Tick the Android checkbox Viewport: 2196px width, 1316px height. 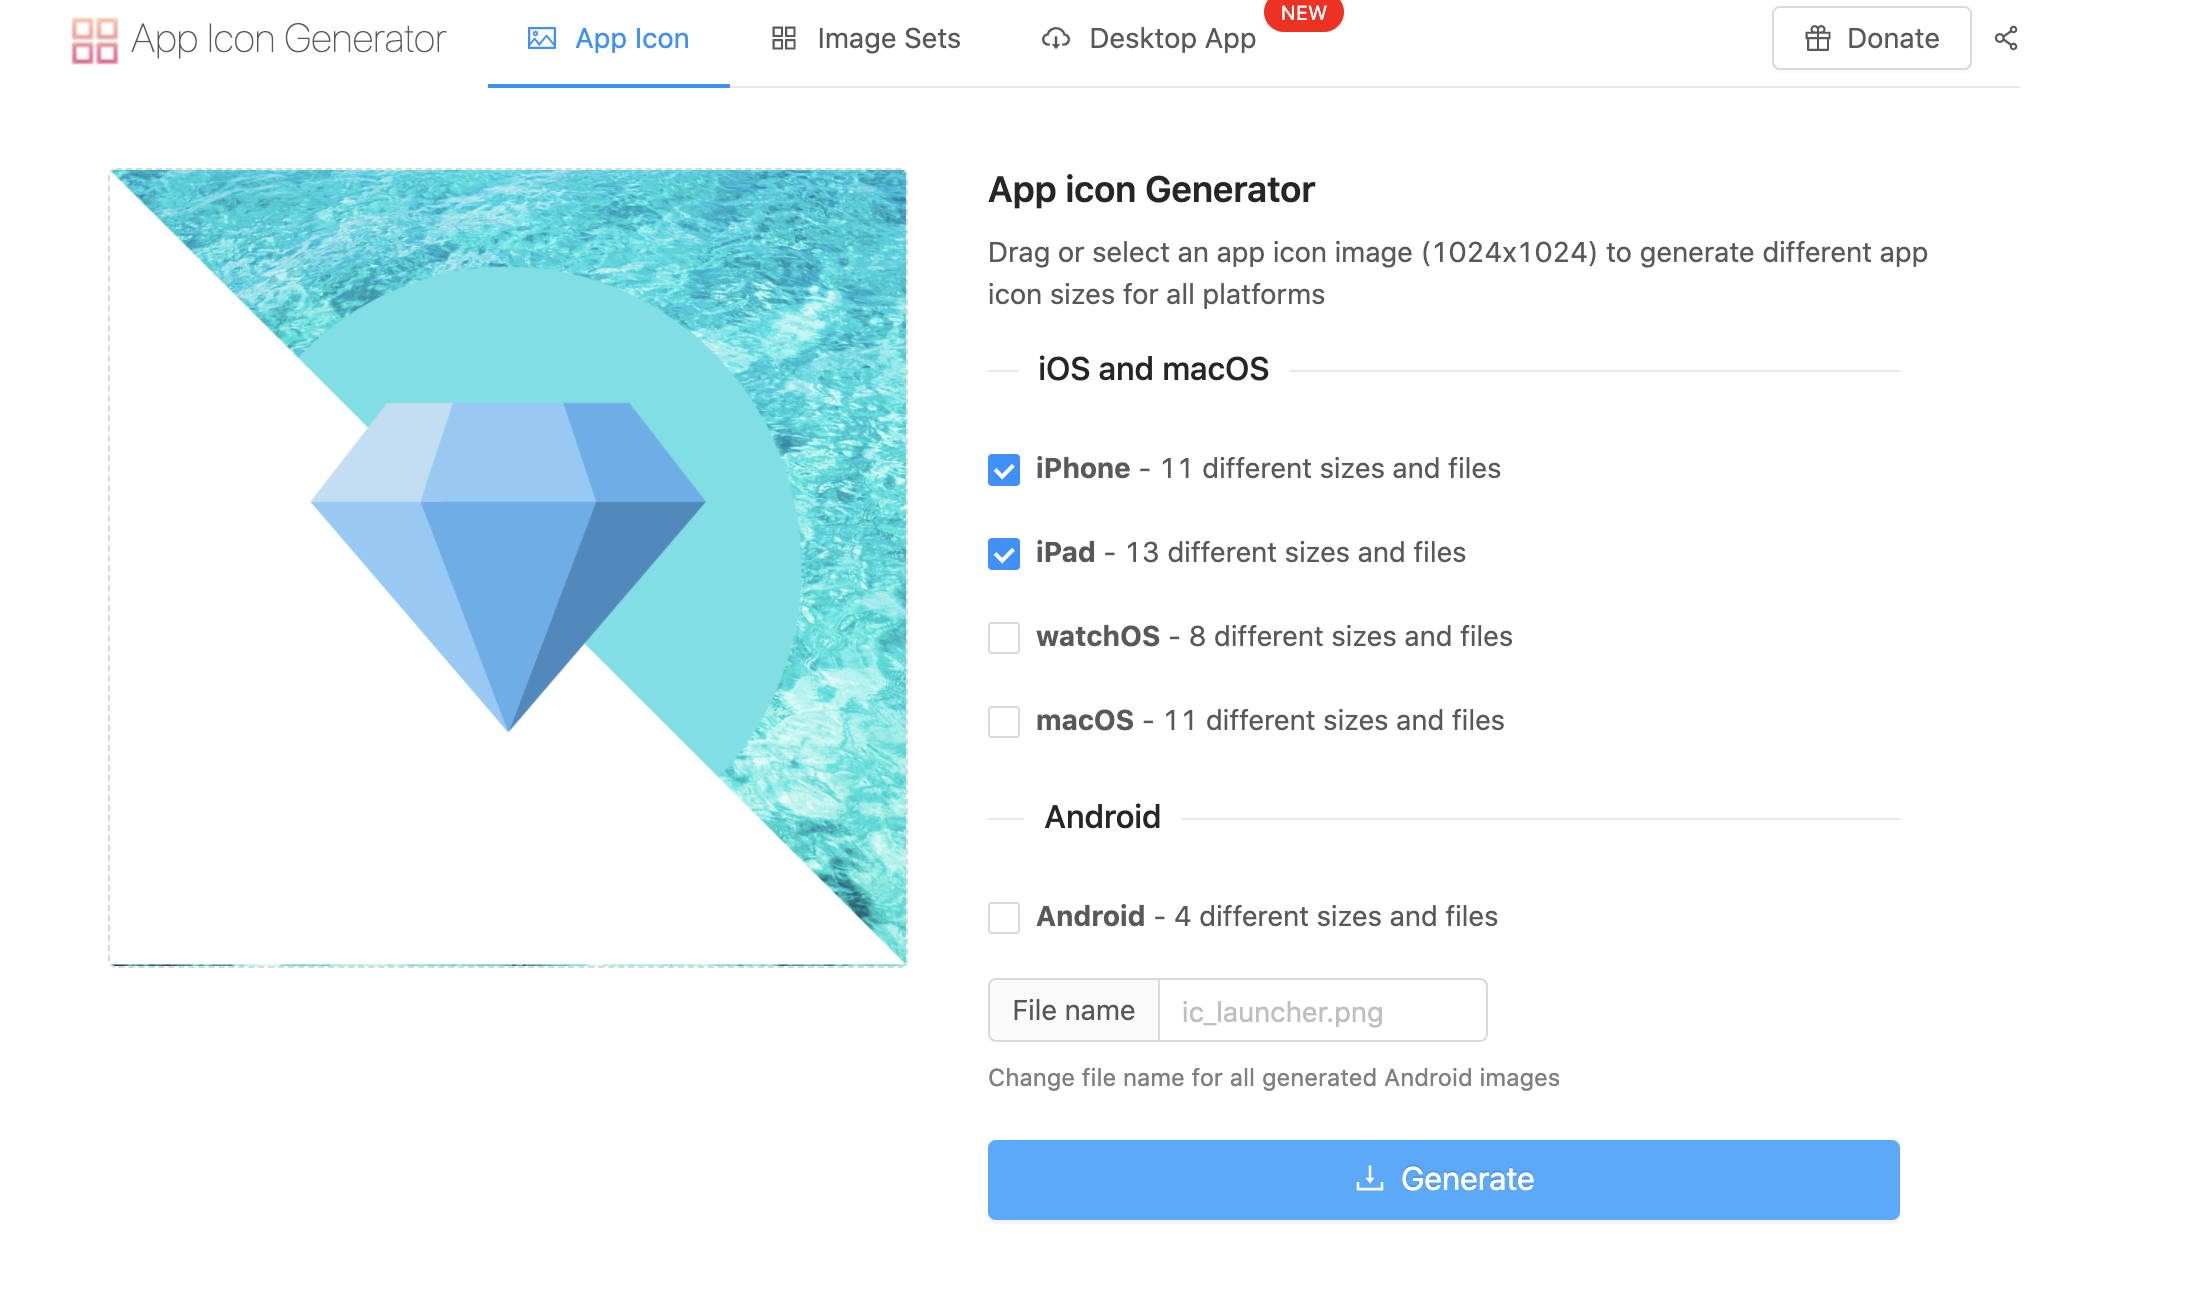pos(1004,918)
